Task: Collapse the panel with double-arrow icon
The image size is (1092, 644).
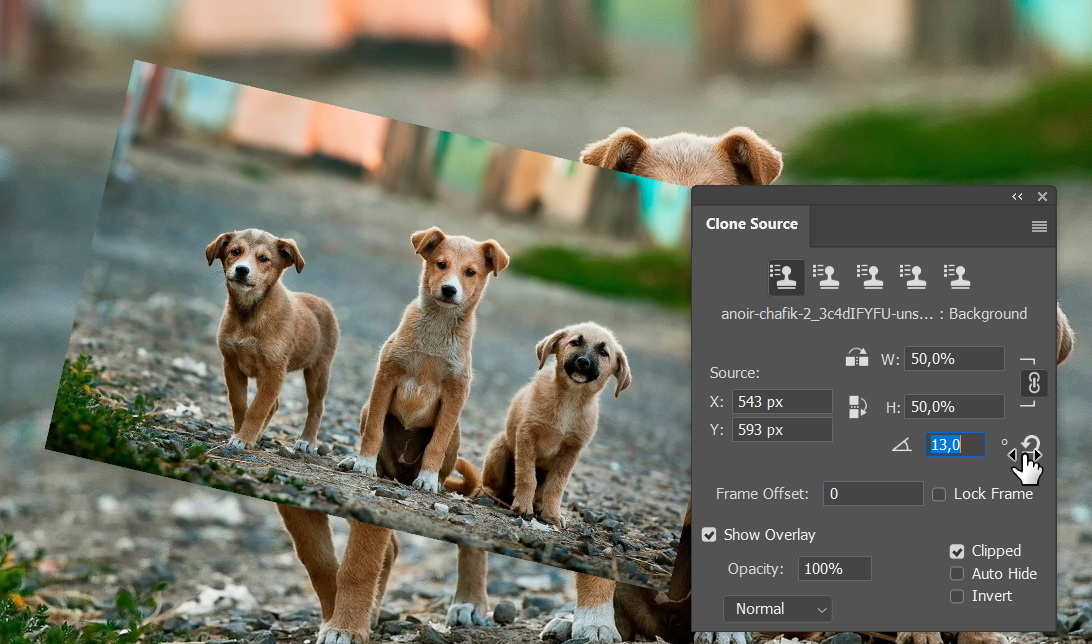Action: coord(1017,197)
